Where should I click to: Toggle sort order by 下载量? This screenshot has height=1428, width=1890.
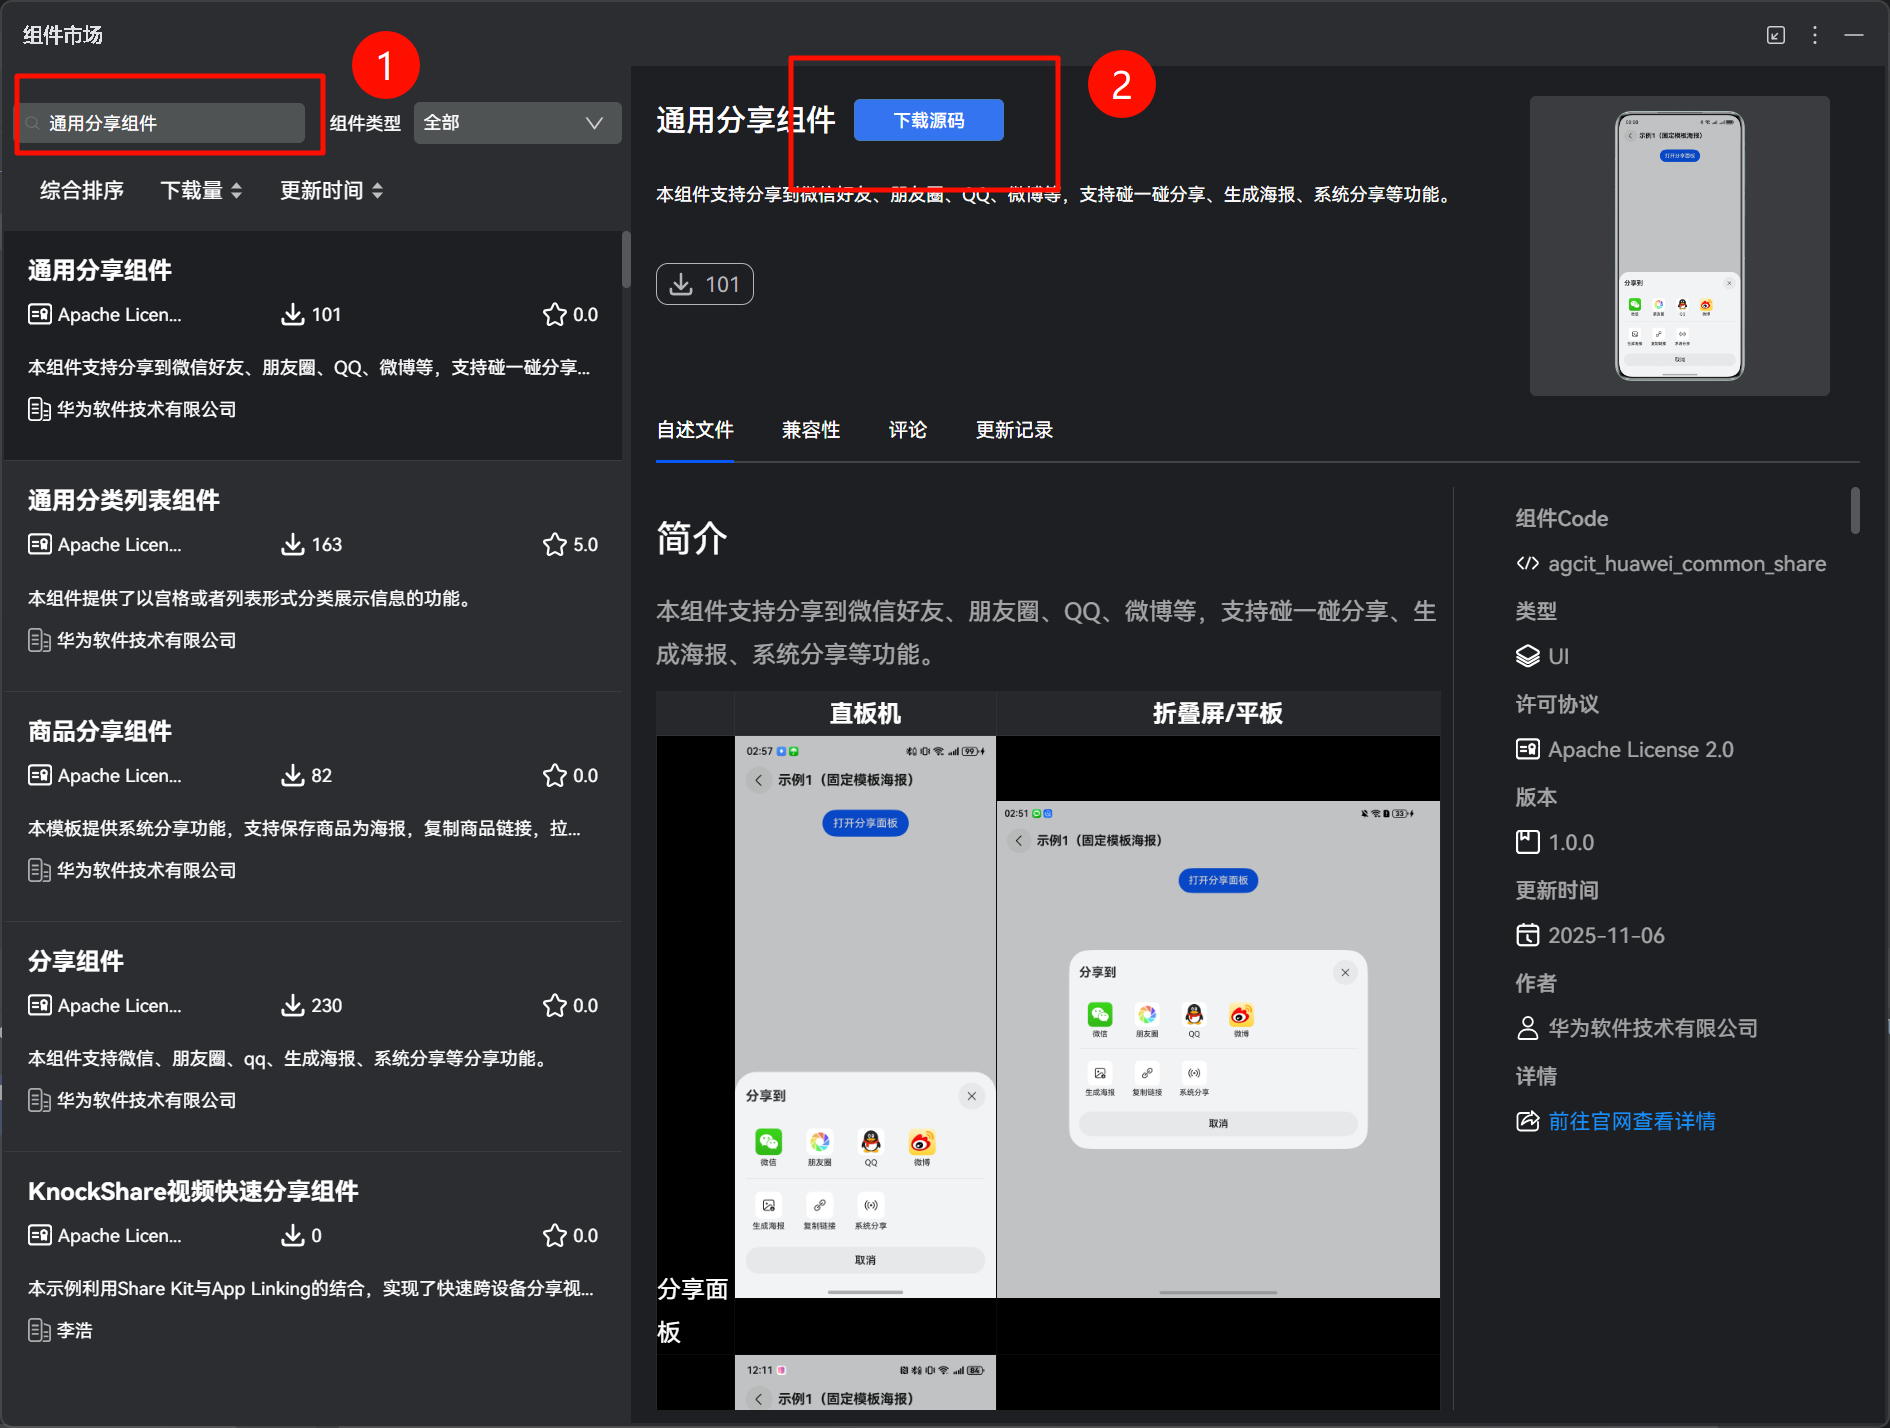tap(201, 190)
